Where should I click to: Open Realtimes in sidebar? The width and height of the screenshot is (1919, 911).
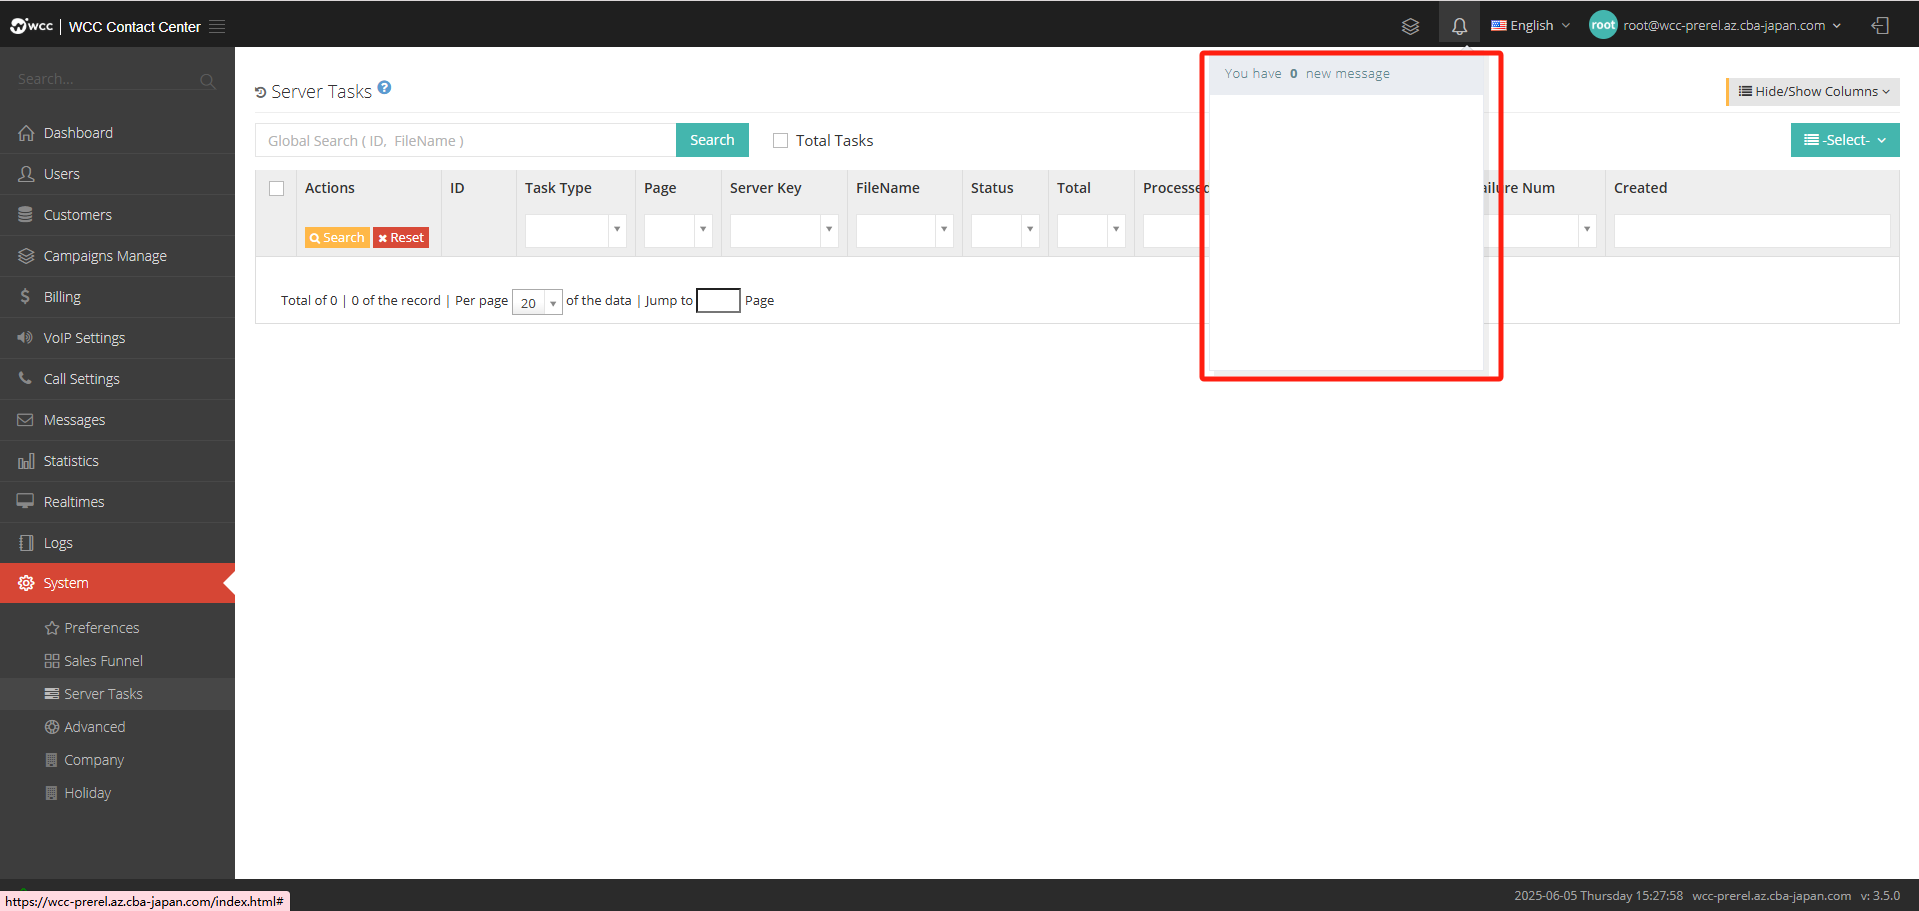pyautogui.click(x=117, y=502)
